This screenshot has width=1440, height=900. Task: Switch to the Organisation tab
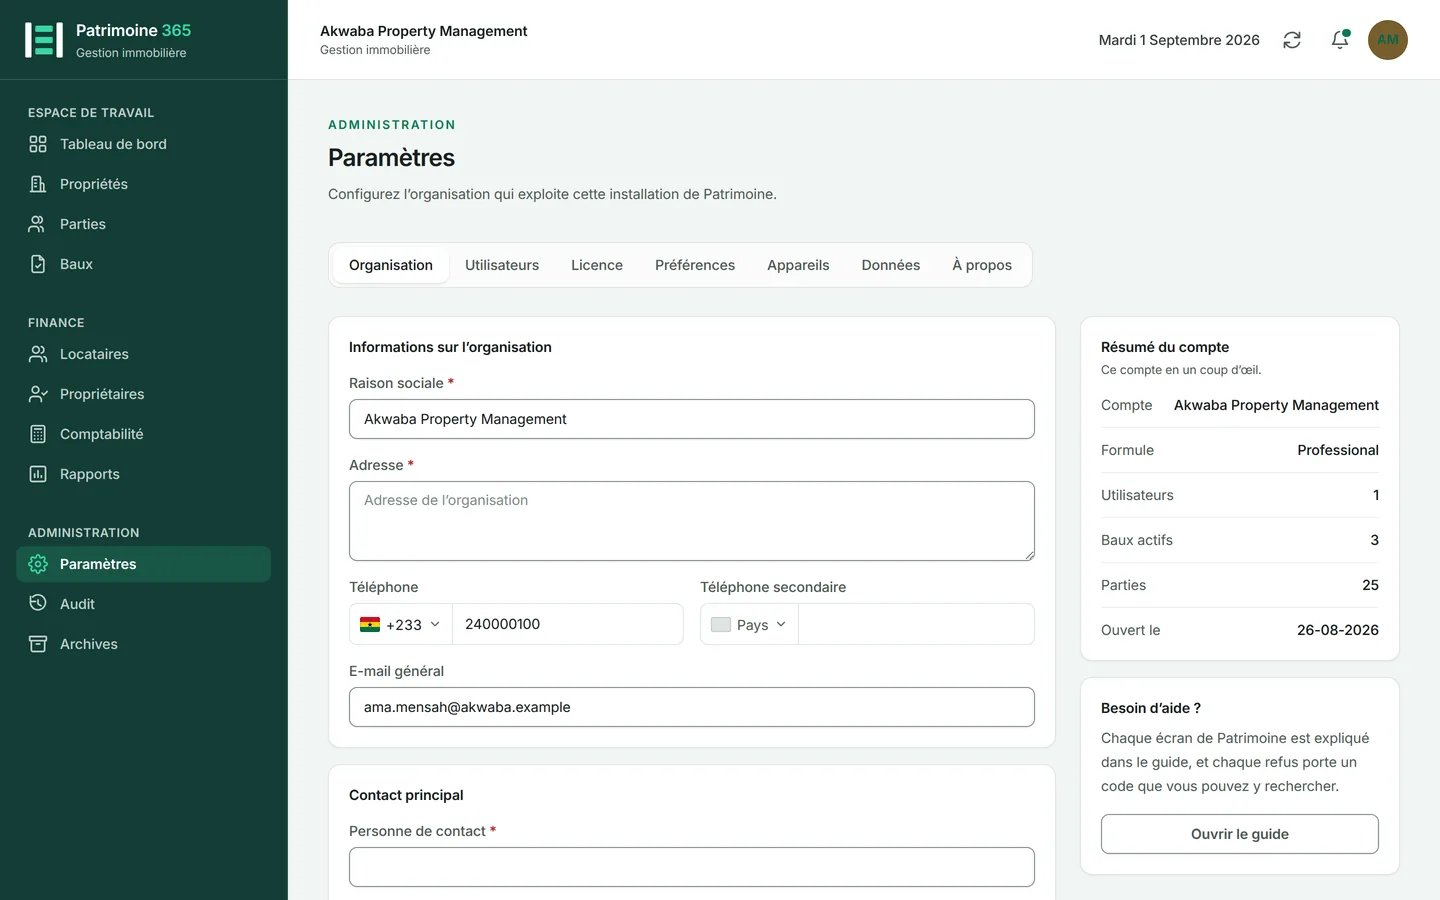pos(391,265)
